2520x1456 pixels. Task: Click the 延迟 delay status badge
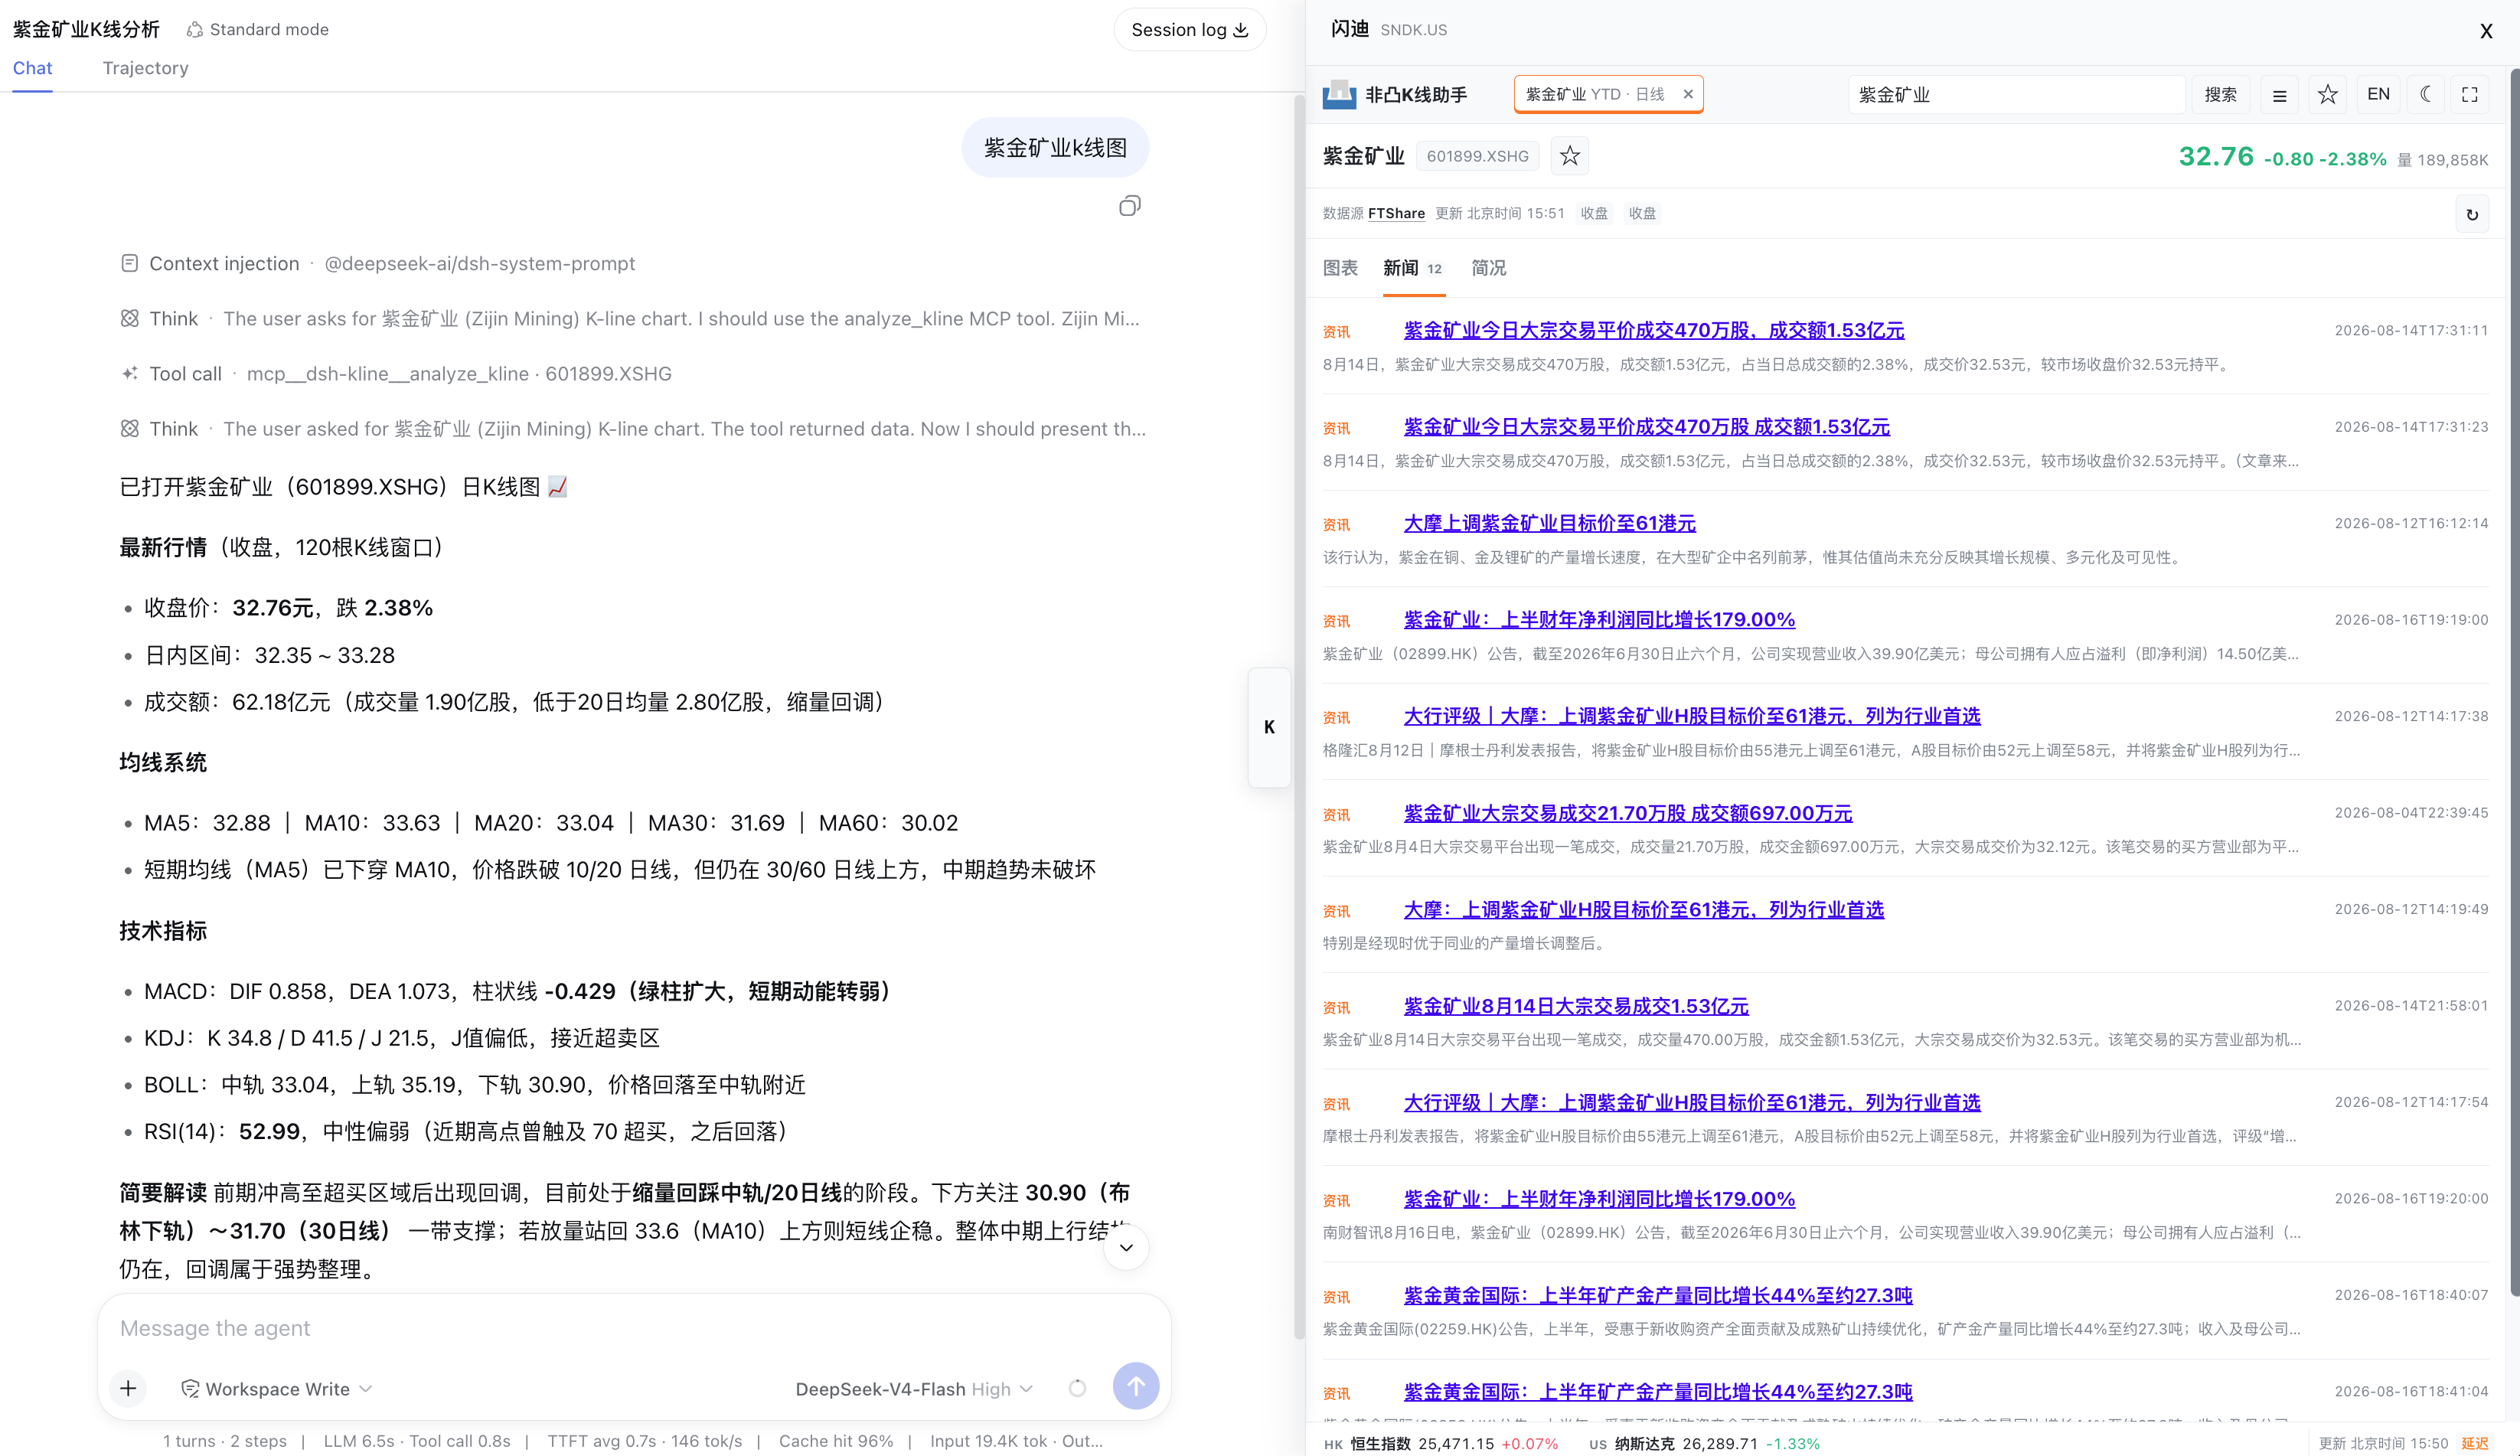click(2475, 1444)
